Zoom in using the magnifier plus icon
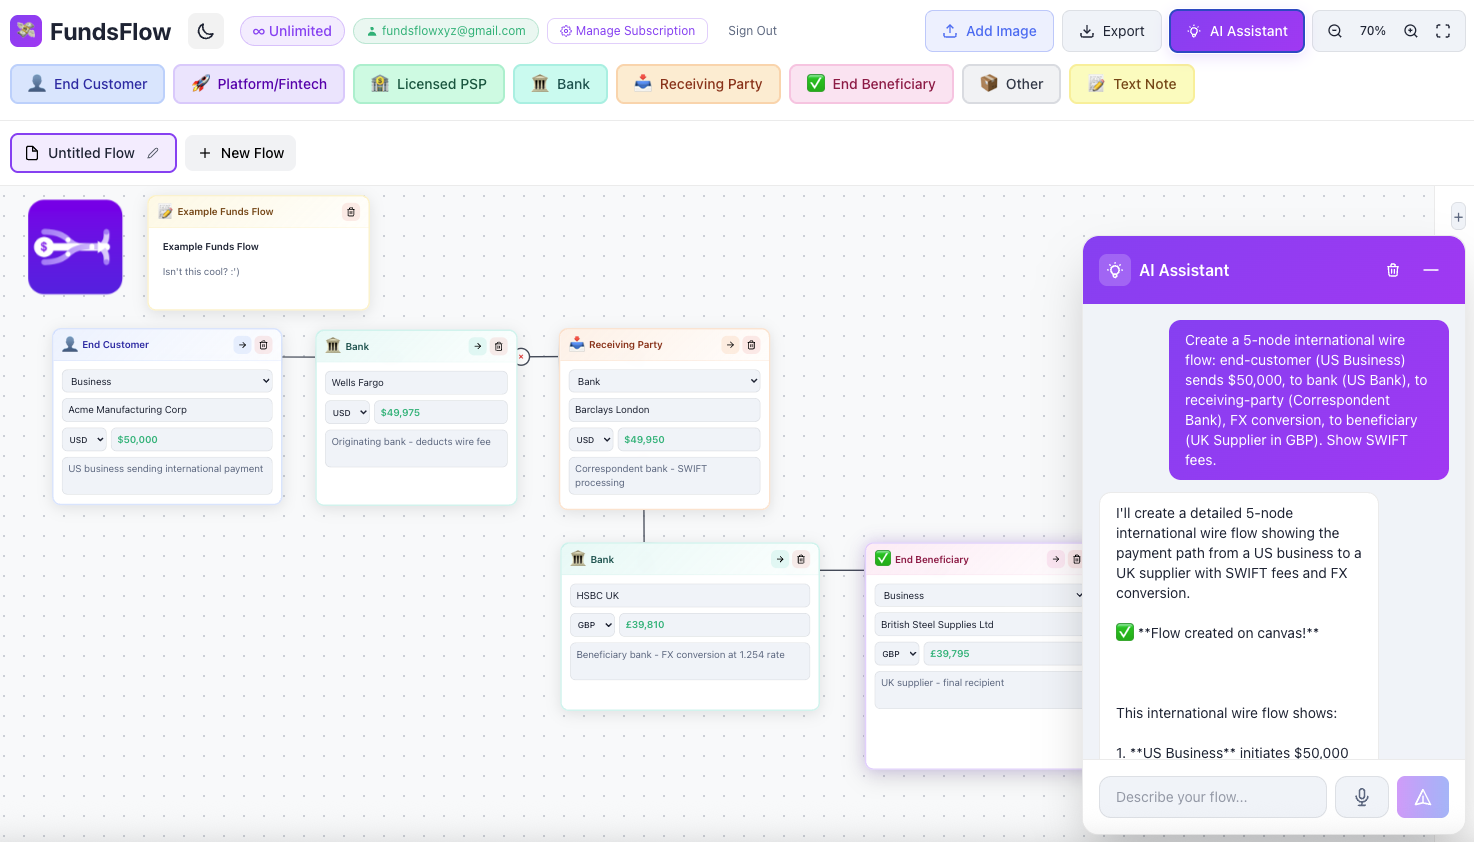1474x842 pixels. pyautogui.click(x=1411, y=31)
